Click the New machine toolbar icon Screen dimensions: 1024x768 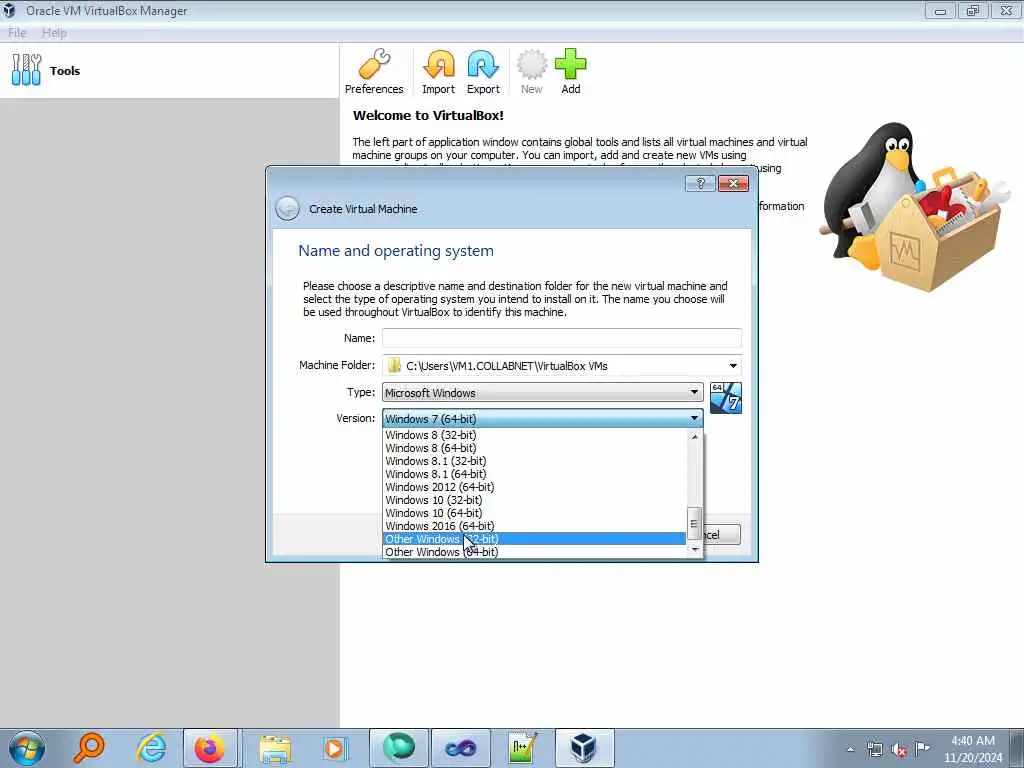point(532,72)
